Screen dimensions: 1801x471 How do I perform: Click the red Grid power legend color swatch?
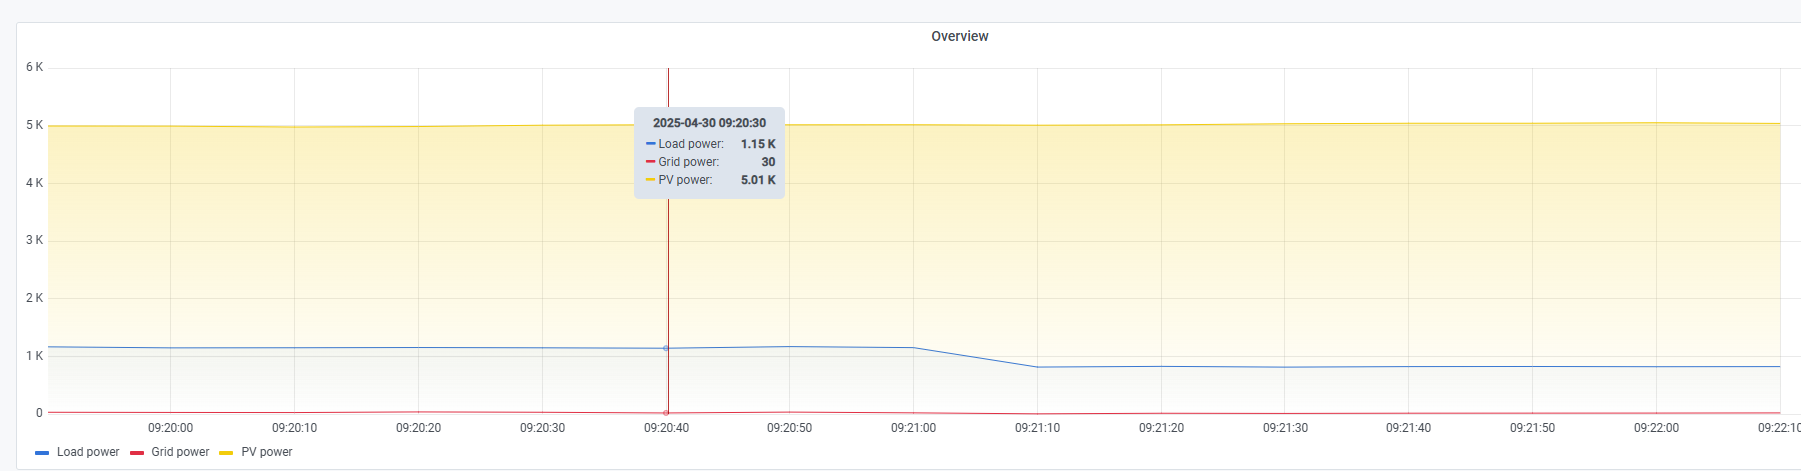(137, 453)
